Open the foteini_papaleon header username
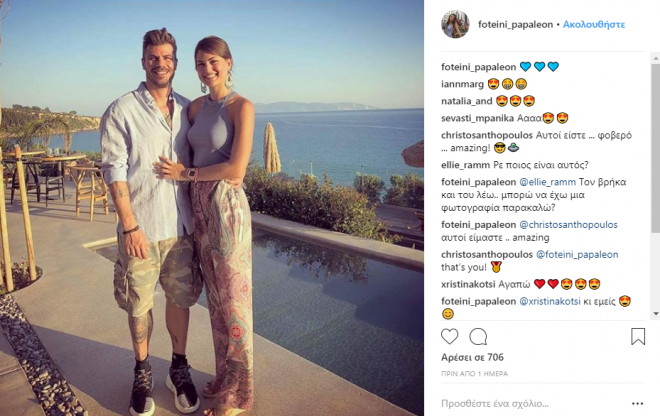Screen dimensions: 660x416 click(515, 24)
